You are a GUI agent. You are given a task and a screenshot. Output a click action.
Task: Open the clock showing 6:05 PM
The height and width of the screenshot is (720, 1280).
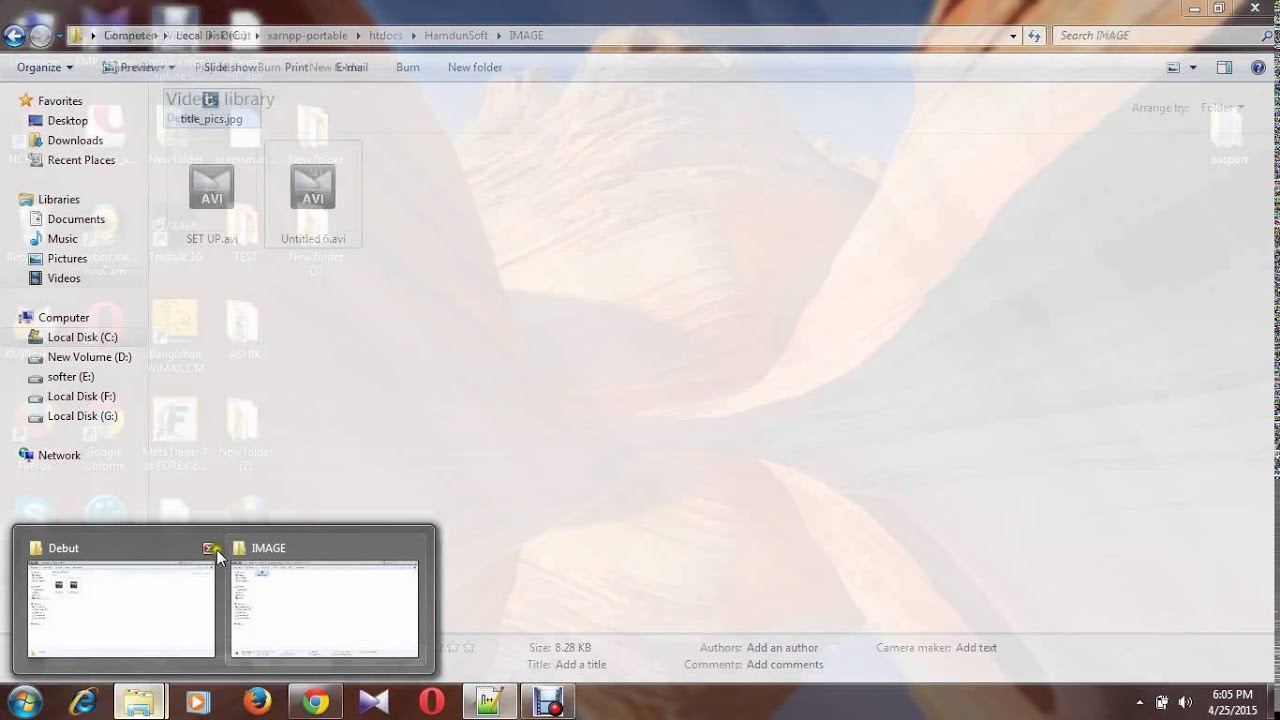[x=1232, y=702]
